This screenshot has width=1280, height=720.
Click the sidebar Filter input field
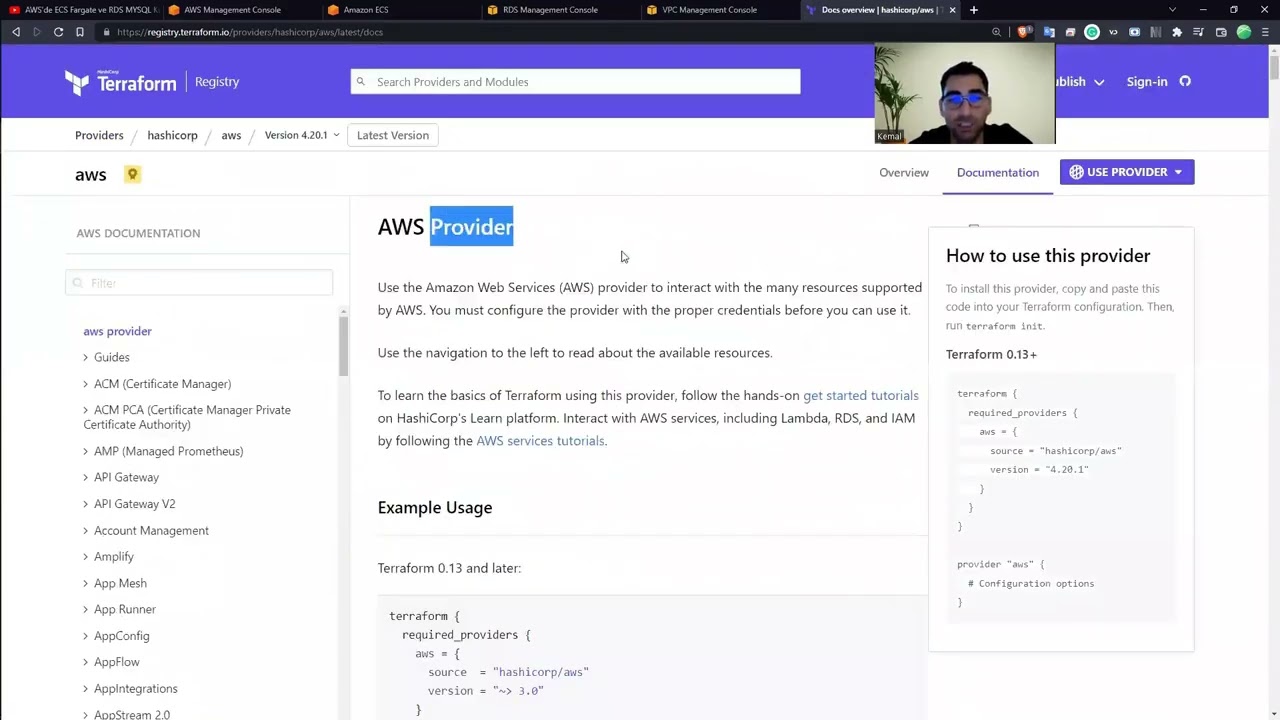click(x=199, y=283)
